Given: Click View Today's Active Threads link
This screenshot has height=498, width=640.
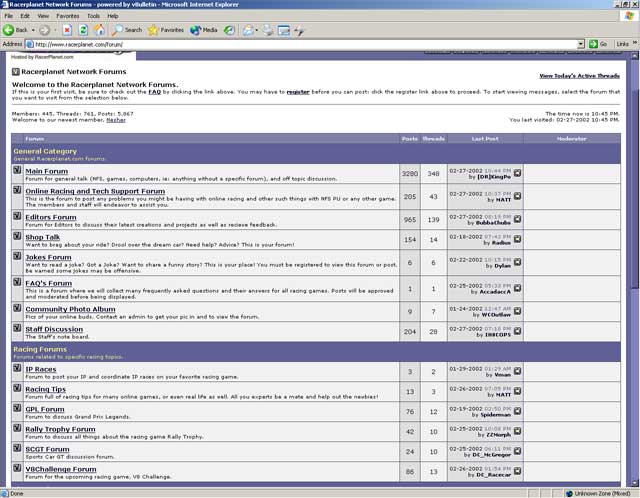Looking at the screenshot, I should 579,76.
